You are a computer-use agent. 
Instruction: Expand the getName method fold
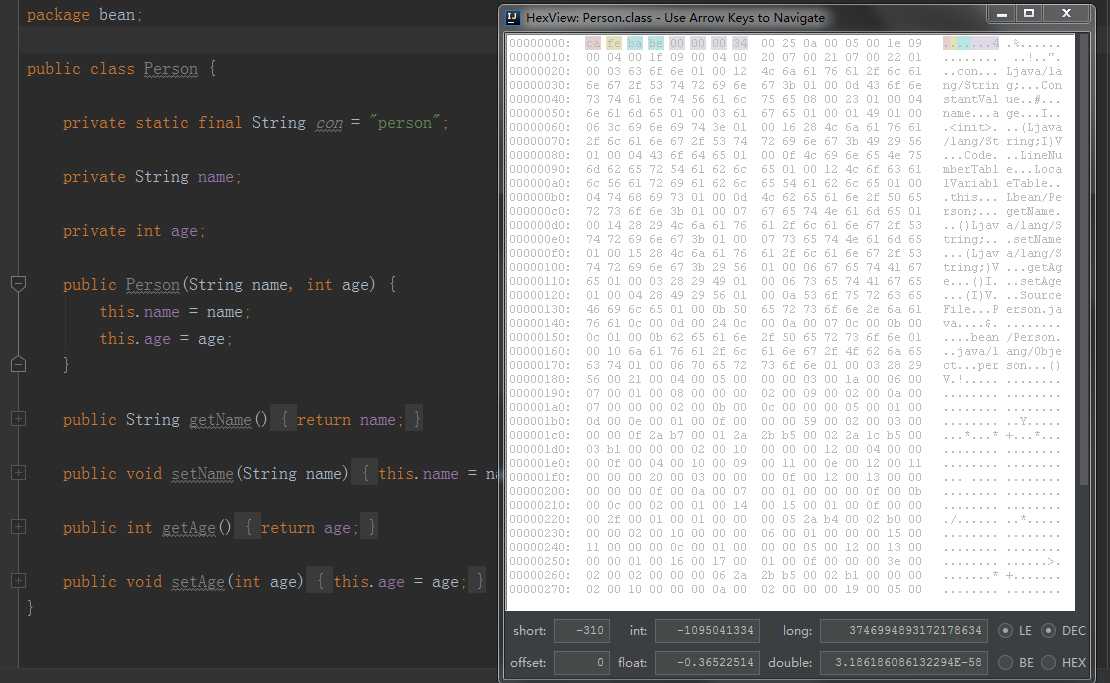[19, 419]
